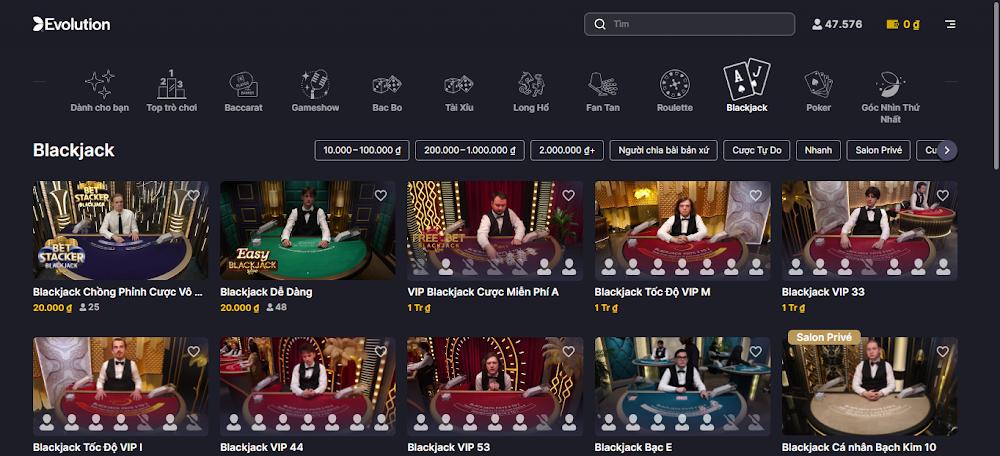
Task: Select the Long Hổ dragon icon
Action: click(x=531, y=84)
